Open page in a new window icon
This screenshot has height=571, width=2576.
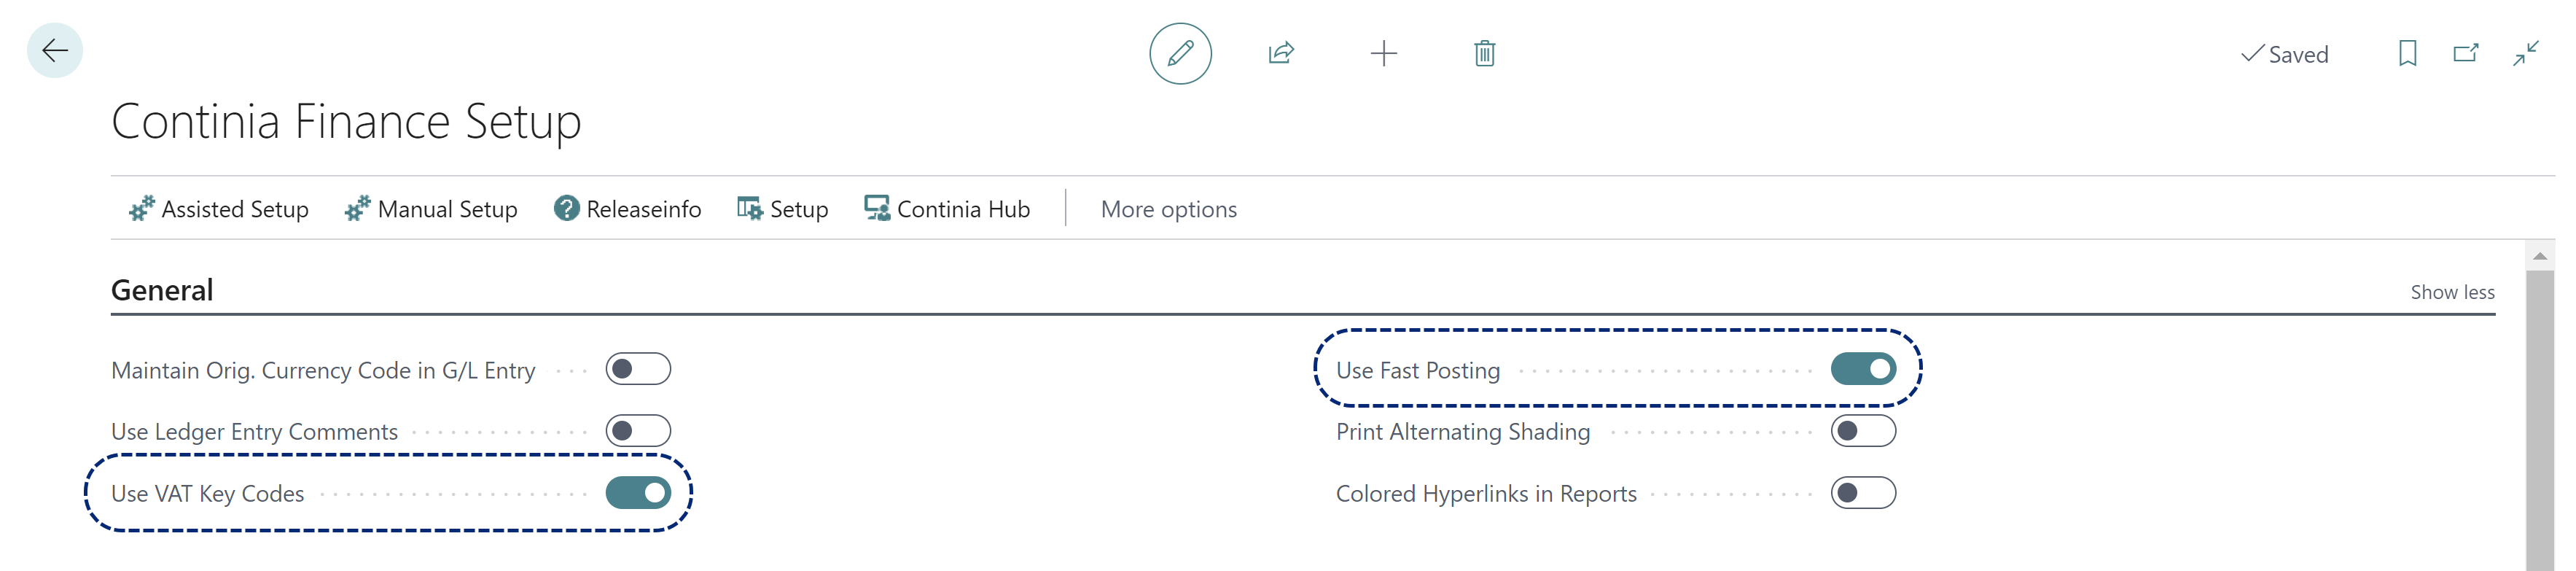tap(2466, 53)
